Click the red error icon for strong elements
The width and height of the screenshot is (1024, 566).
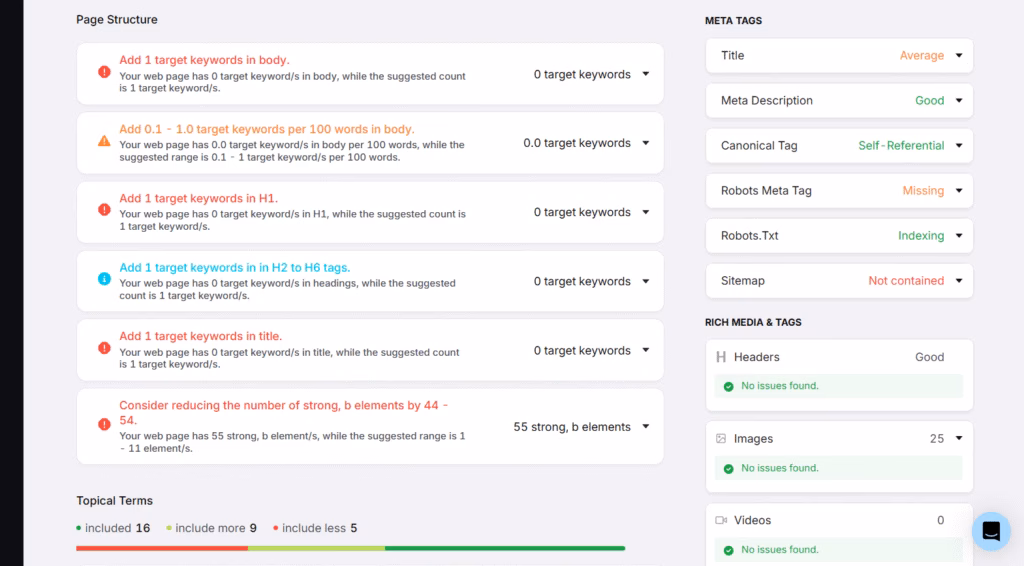pyautogui.click(x=104, y=425)
